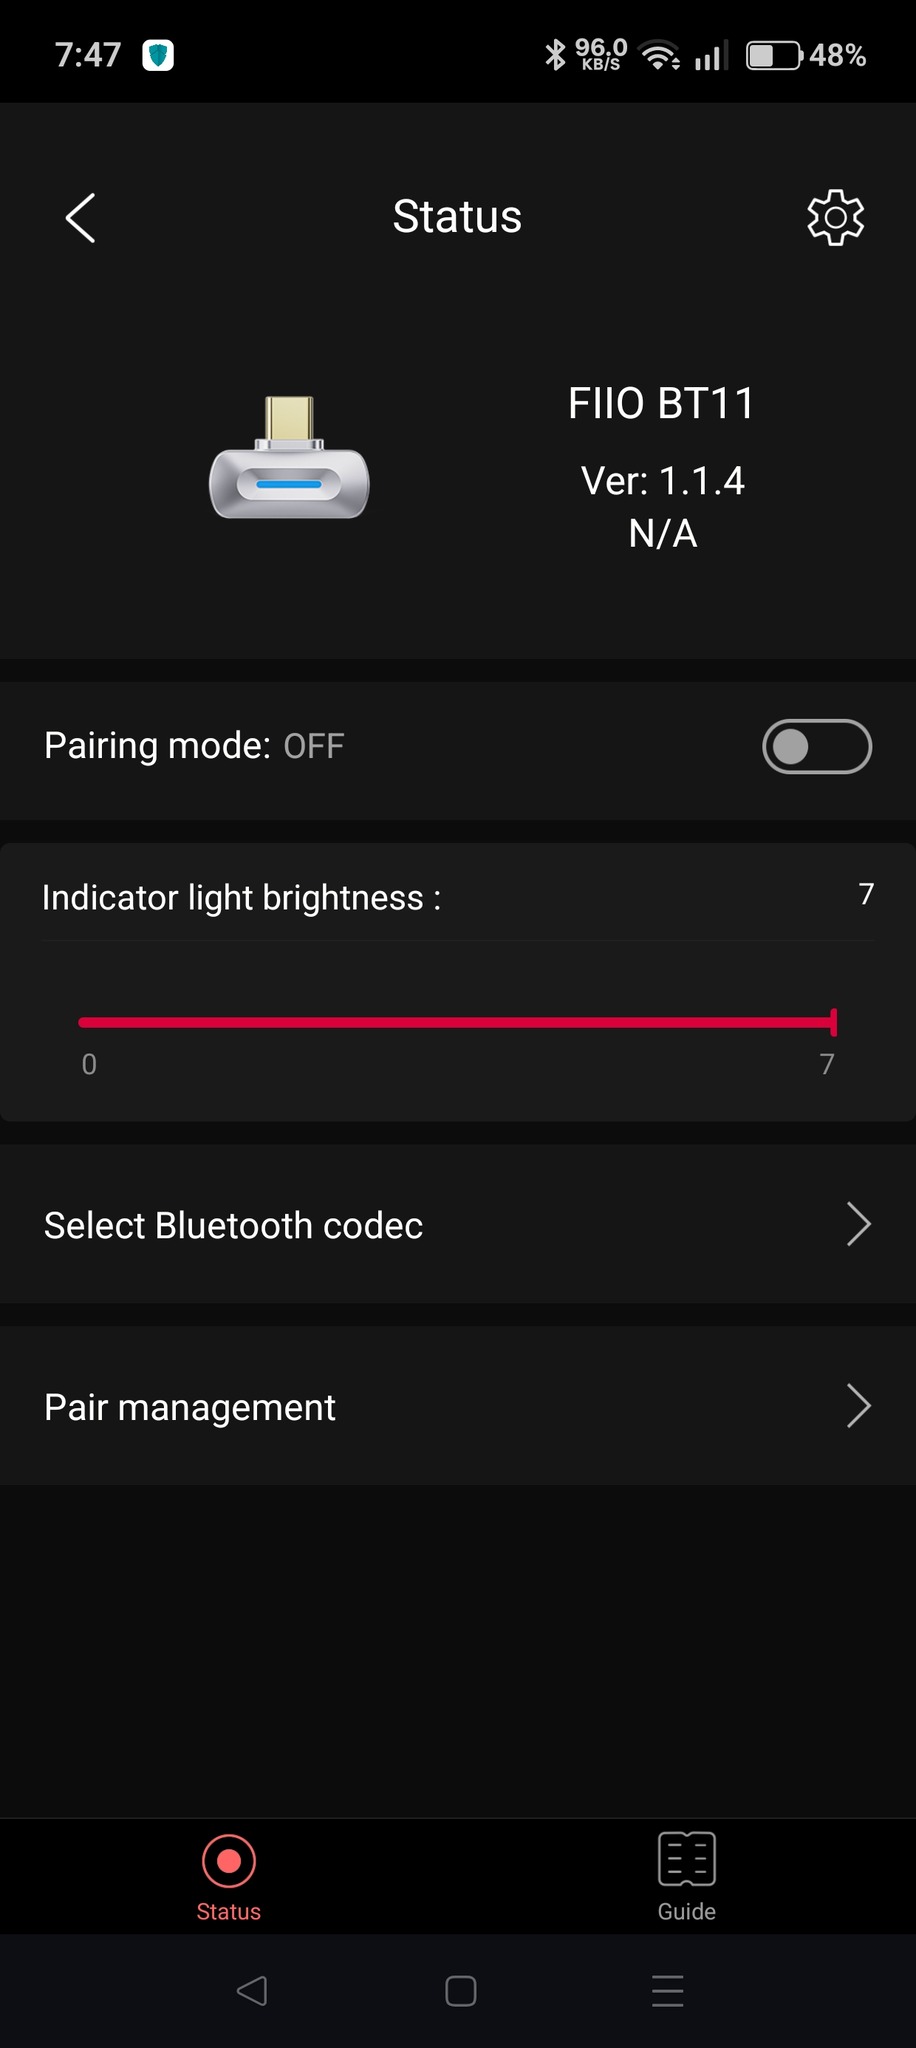Viewport: 916px width, 2048px height.
Task: Tap the Ver: 1.1.4 firmware text
Action: [662, 481]
